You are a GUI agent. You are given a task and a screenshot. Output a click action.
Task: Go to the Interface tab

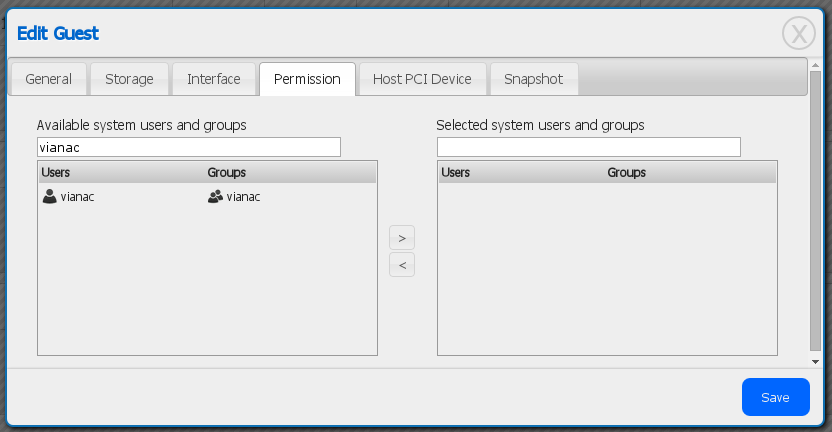(214, 79)
